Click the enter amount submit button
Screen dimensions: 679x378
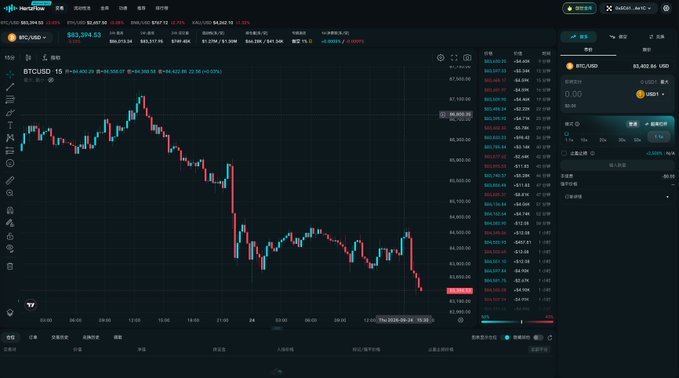[x=618, y=165]
